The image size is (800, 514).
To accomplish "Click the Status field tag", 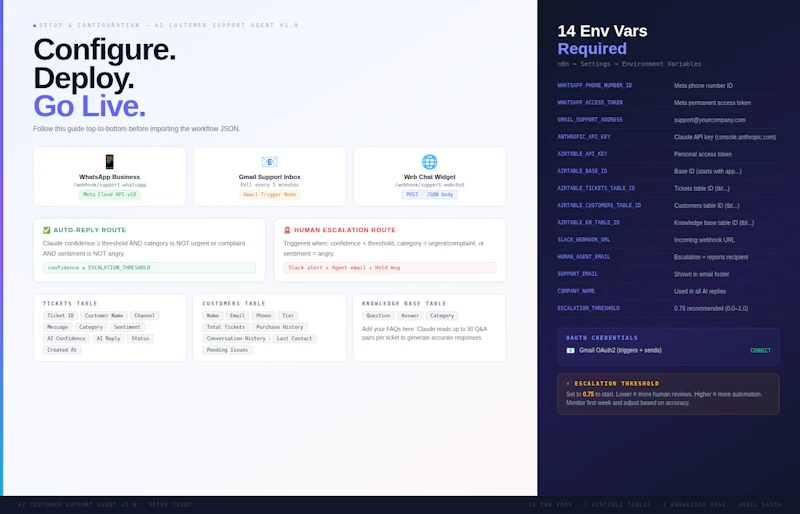I will [140, 338].
